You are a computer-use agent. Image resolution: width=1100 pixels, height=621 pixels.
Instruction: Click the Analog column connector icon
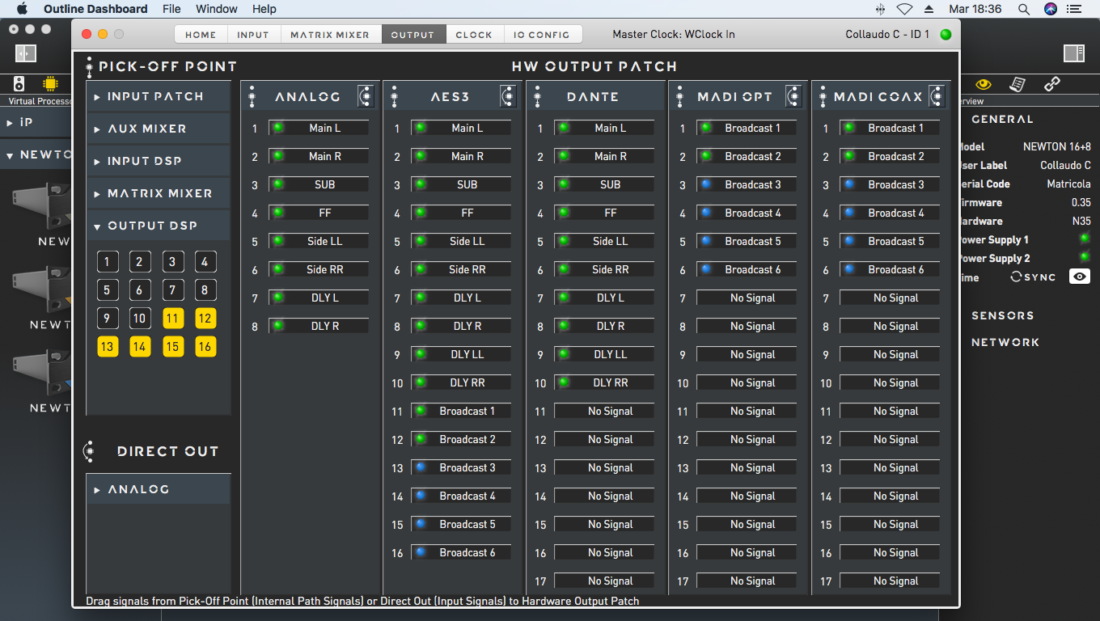coord(252,97)
